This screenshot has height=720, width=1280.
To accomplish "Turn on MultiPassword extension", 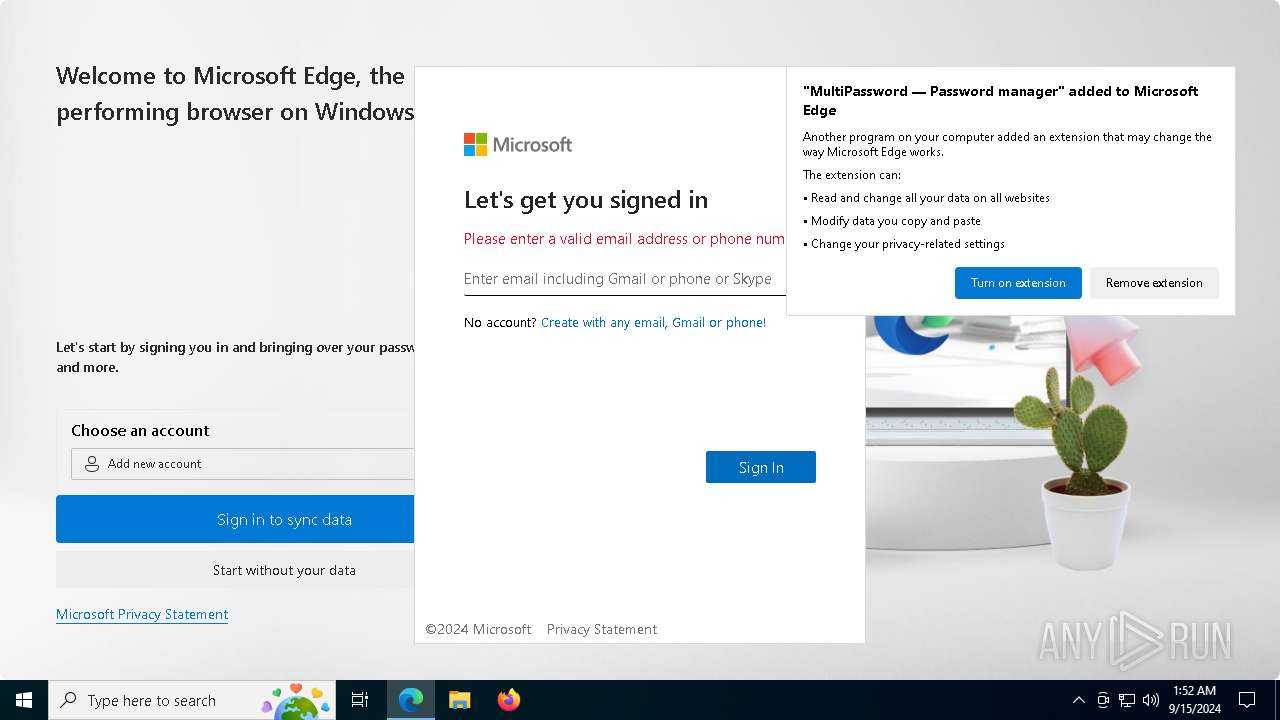I will coord(1018,283).
